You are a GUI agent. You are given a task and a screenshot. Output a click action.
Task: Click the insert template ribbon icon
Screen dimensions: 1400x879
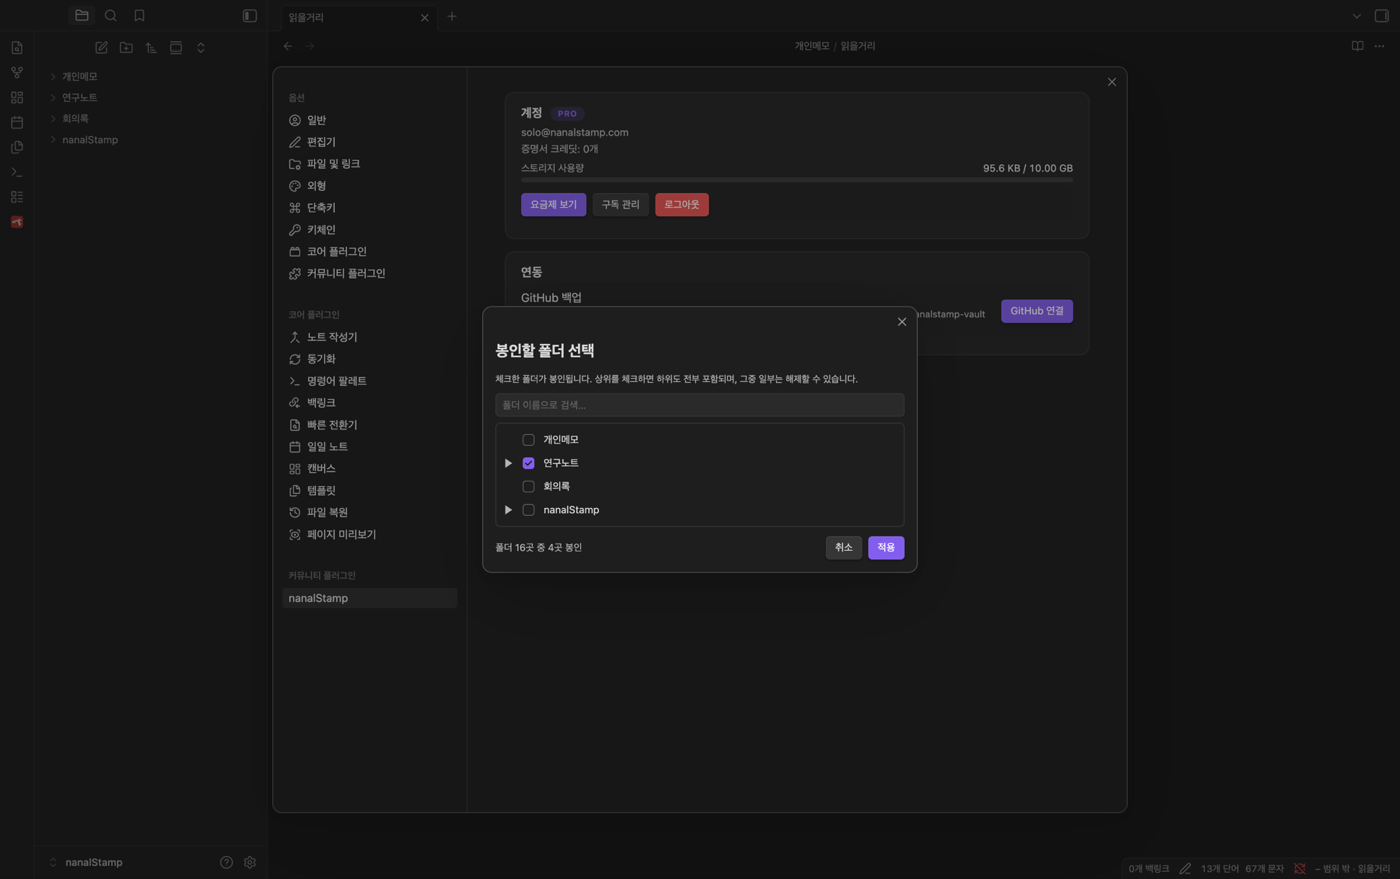[17, 147]
